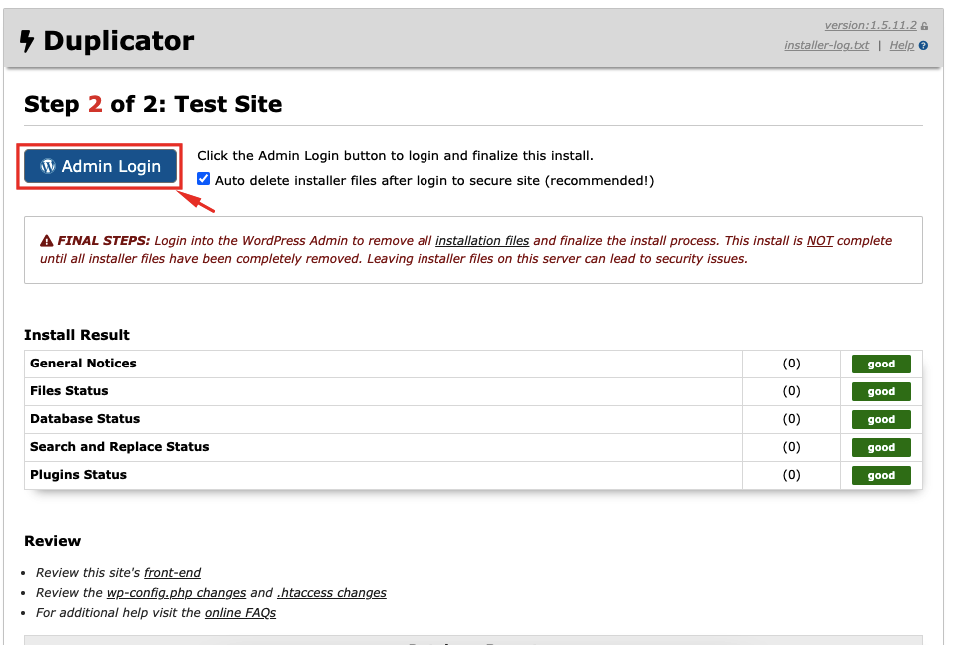Screen dimensions: 953x645
Task: Click the Review heading
Action: (x=53, y=541)
